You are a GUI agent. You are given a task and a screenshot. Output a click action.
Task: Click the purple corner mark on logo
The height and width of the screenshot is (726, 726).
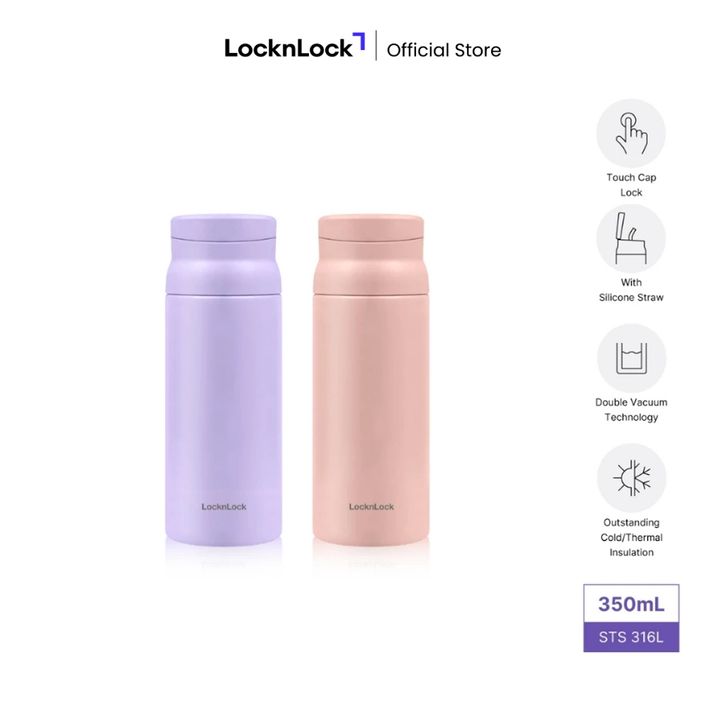[x=359, y=40]
